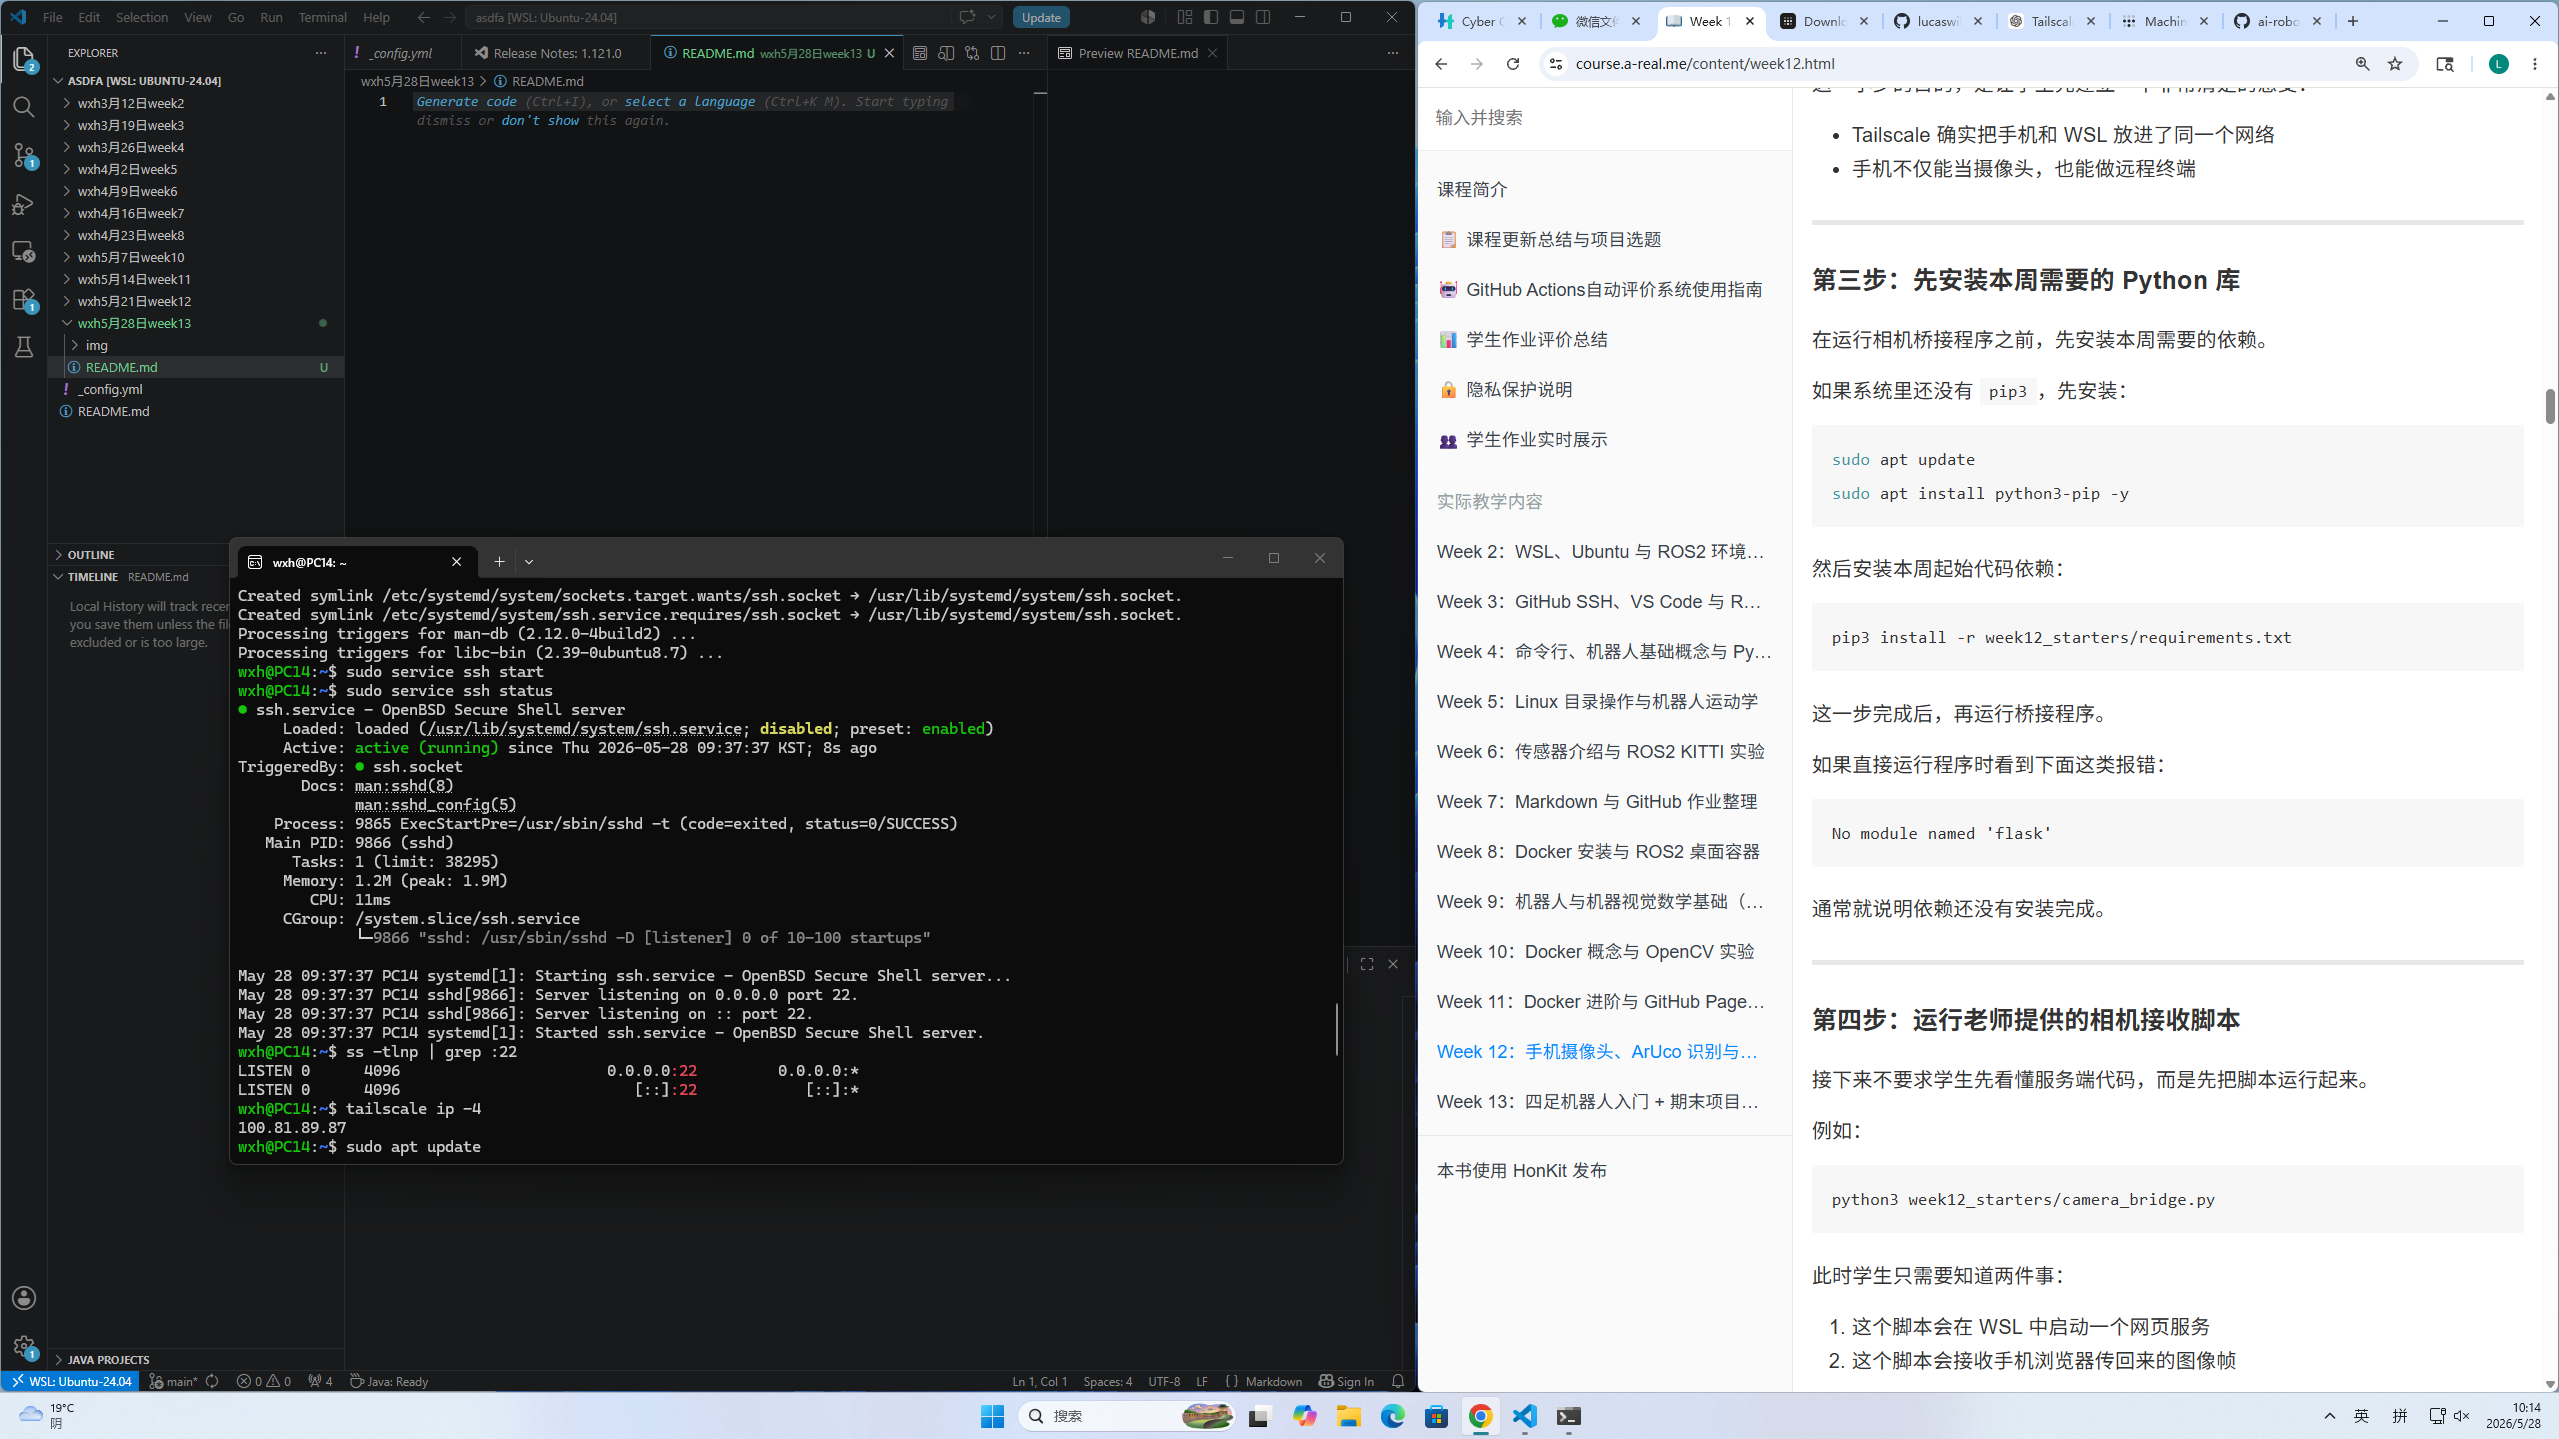Open the zoom magnifier in Chrome address bar

[x=2362, y=64]
